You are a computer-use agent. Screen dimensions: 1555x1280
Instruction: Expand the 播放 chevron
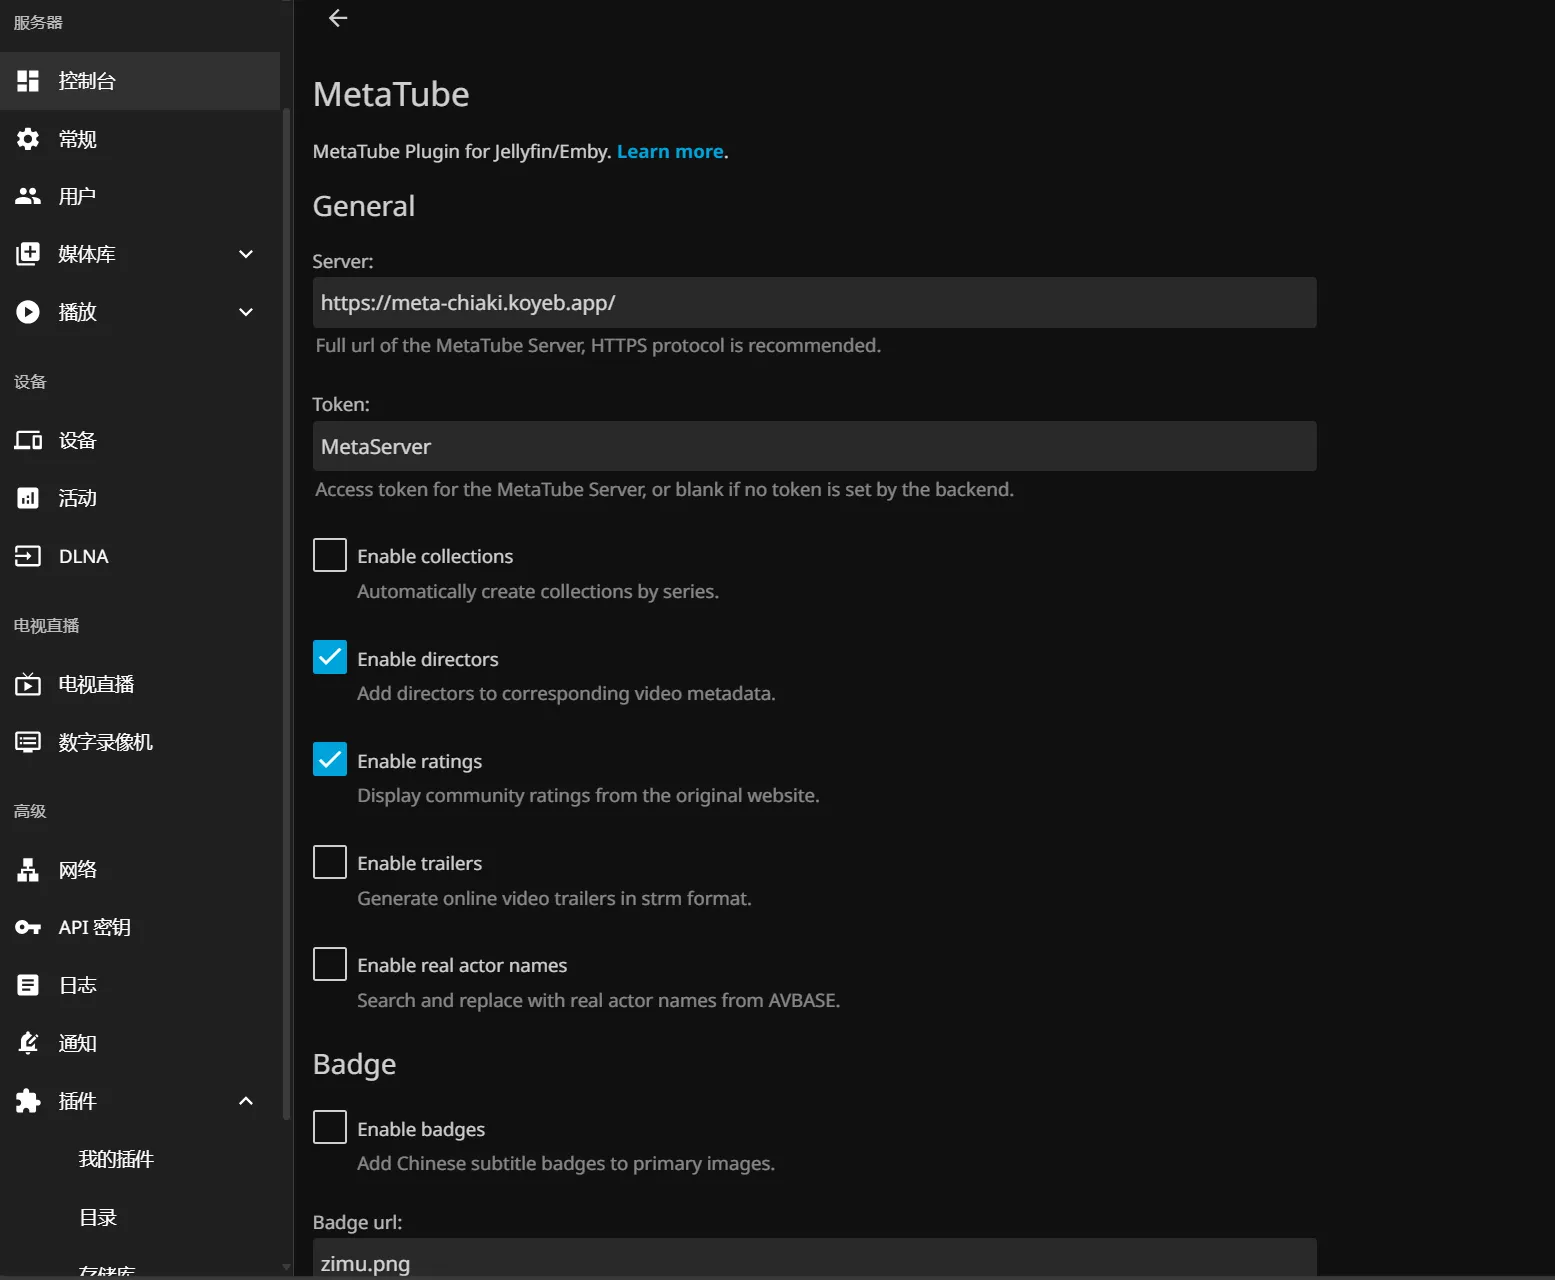[x=246, y=312]
